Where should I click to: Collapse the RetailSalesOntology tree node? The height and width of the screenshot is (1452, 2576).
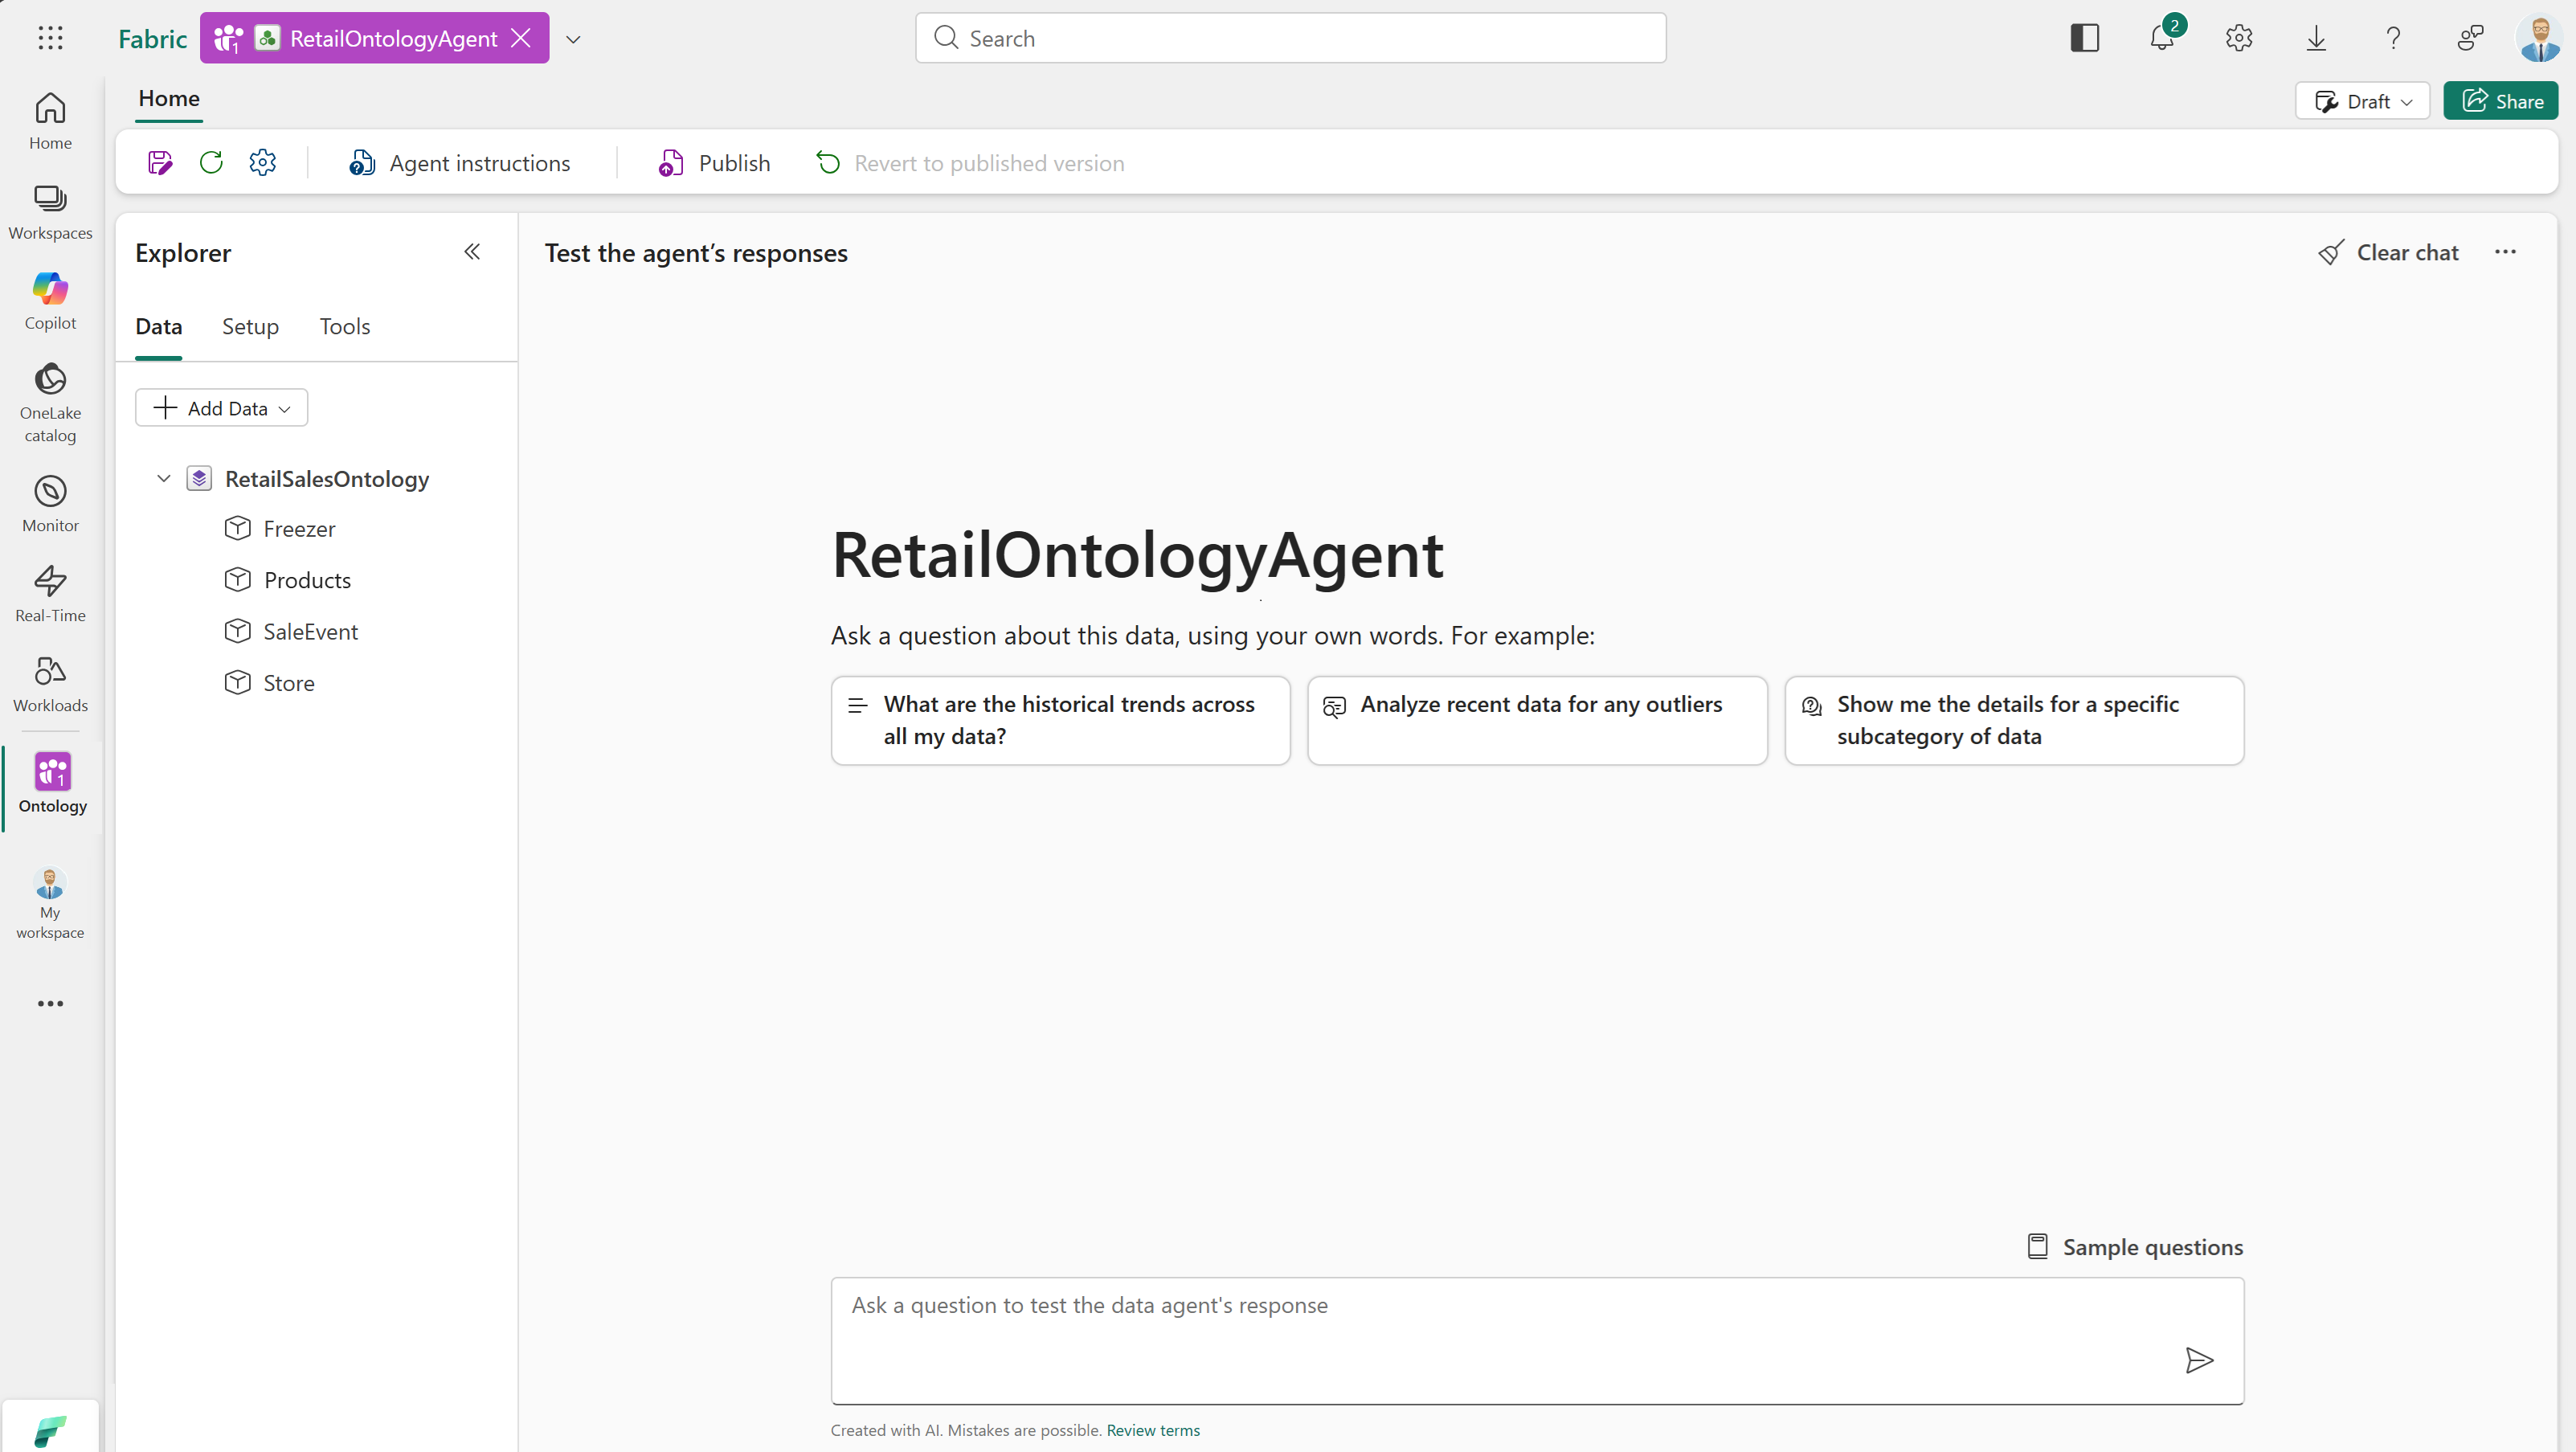click(x=164, y=479)
